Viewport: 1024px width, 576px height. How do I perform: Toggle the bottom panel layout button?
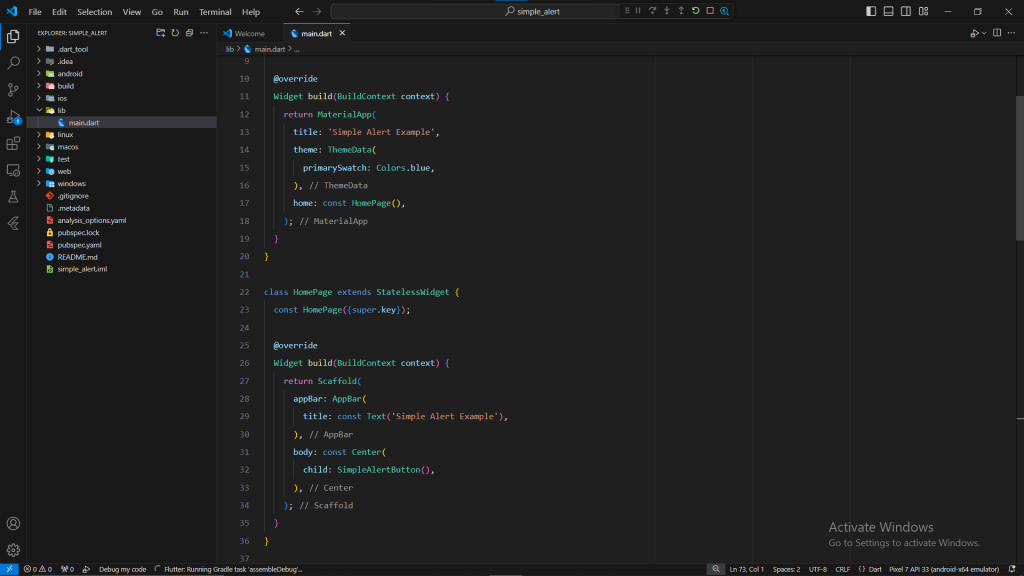888,11
